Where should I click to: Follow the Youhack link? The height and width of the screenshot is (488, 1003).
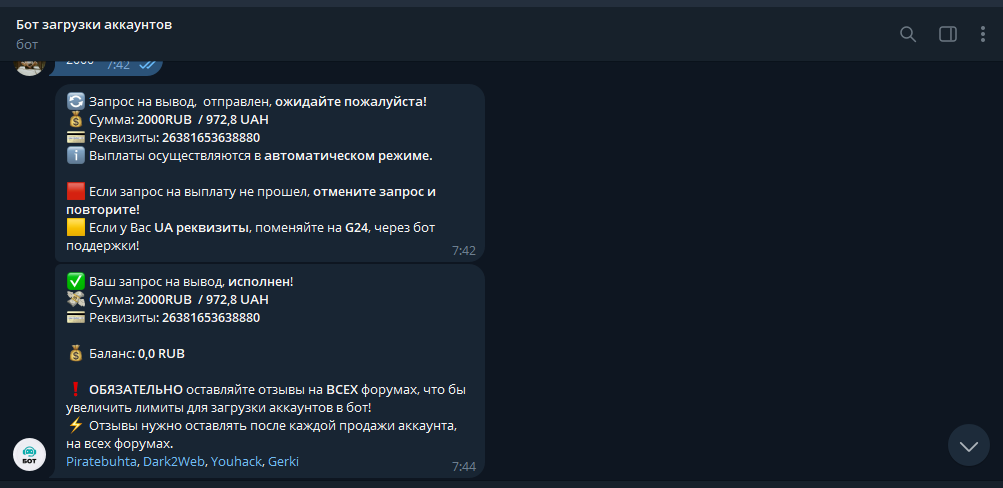click(x=237, y=462)
